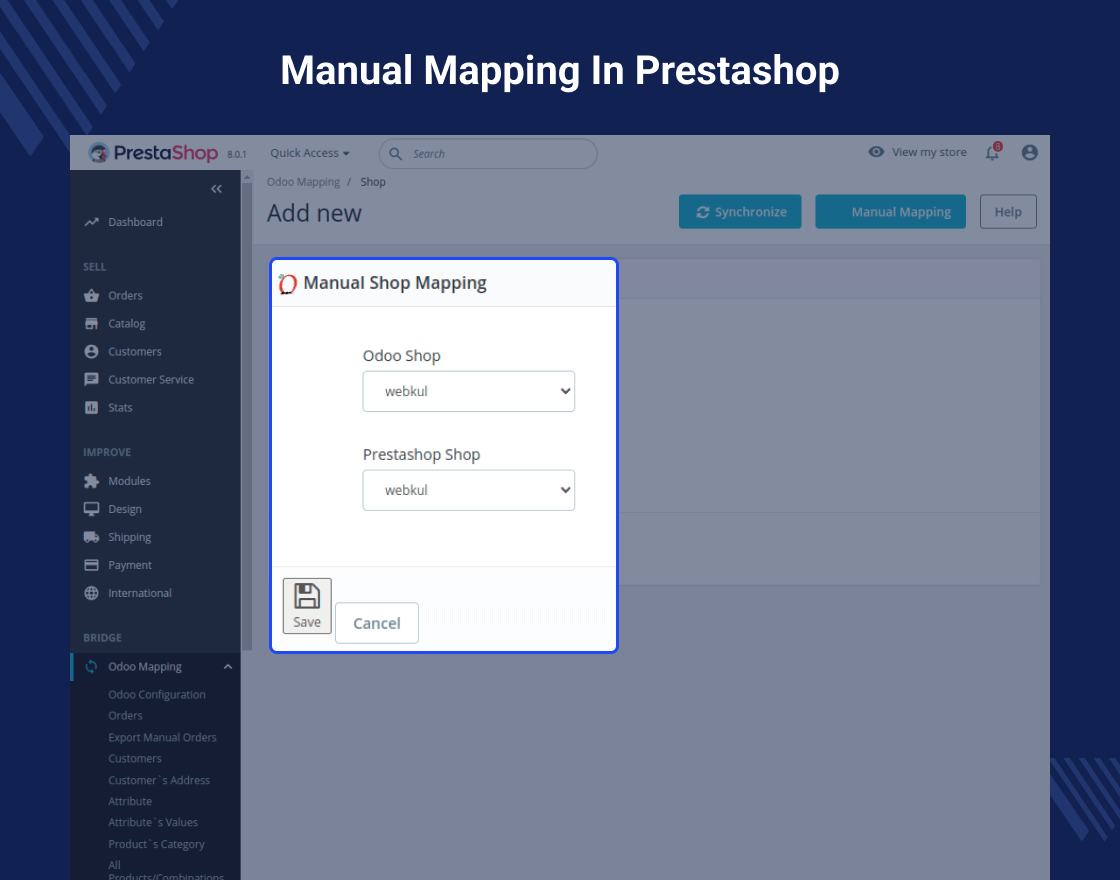Click the Payment card icon
Viewport: 1120px width, 880px height.
[x=91, y=565]
